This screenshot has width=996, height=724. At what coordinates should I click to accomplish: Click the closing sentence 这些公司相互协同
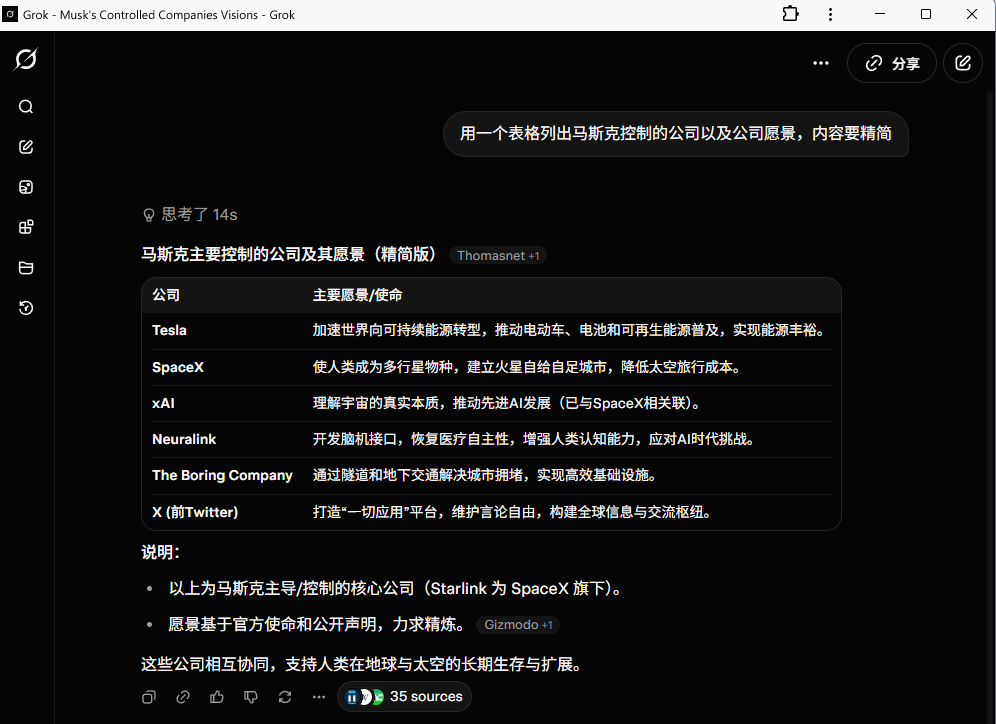click(x=362, y=665)
